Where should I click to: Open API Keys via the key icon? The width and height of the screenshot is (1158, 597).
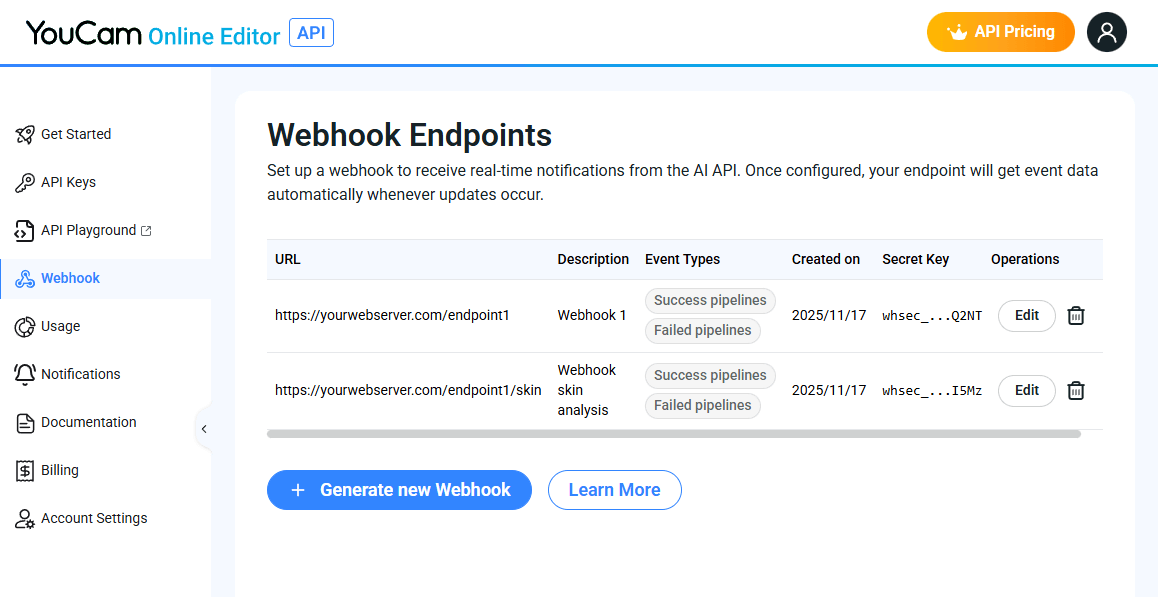[x=25, y=183]
